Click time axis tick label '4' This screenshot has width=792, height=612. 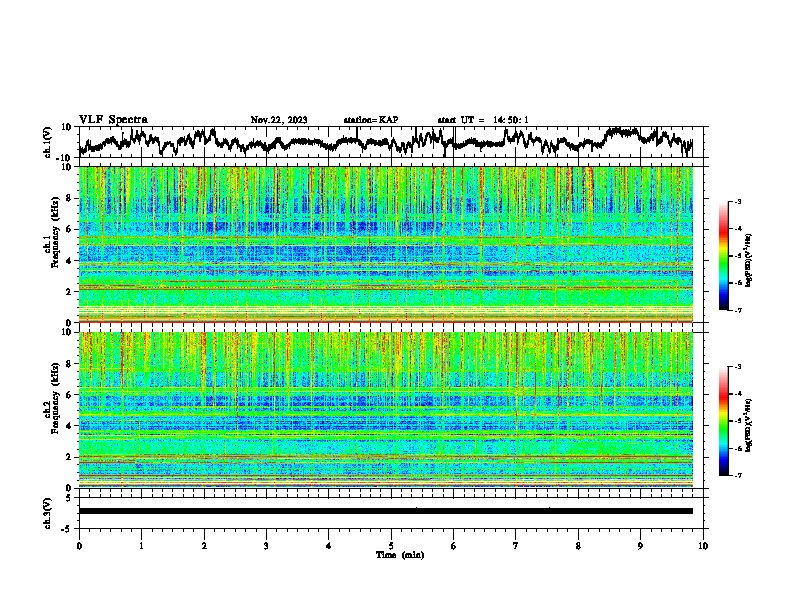click(329, 546)
